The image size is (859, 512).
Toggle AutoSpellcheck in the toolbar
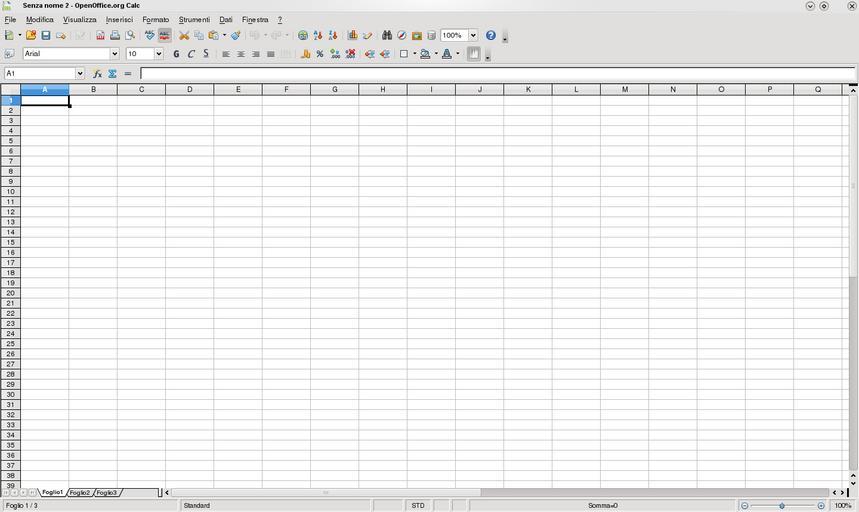click(x=165, y=36)
